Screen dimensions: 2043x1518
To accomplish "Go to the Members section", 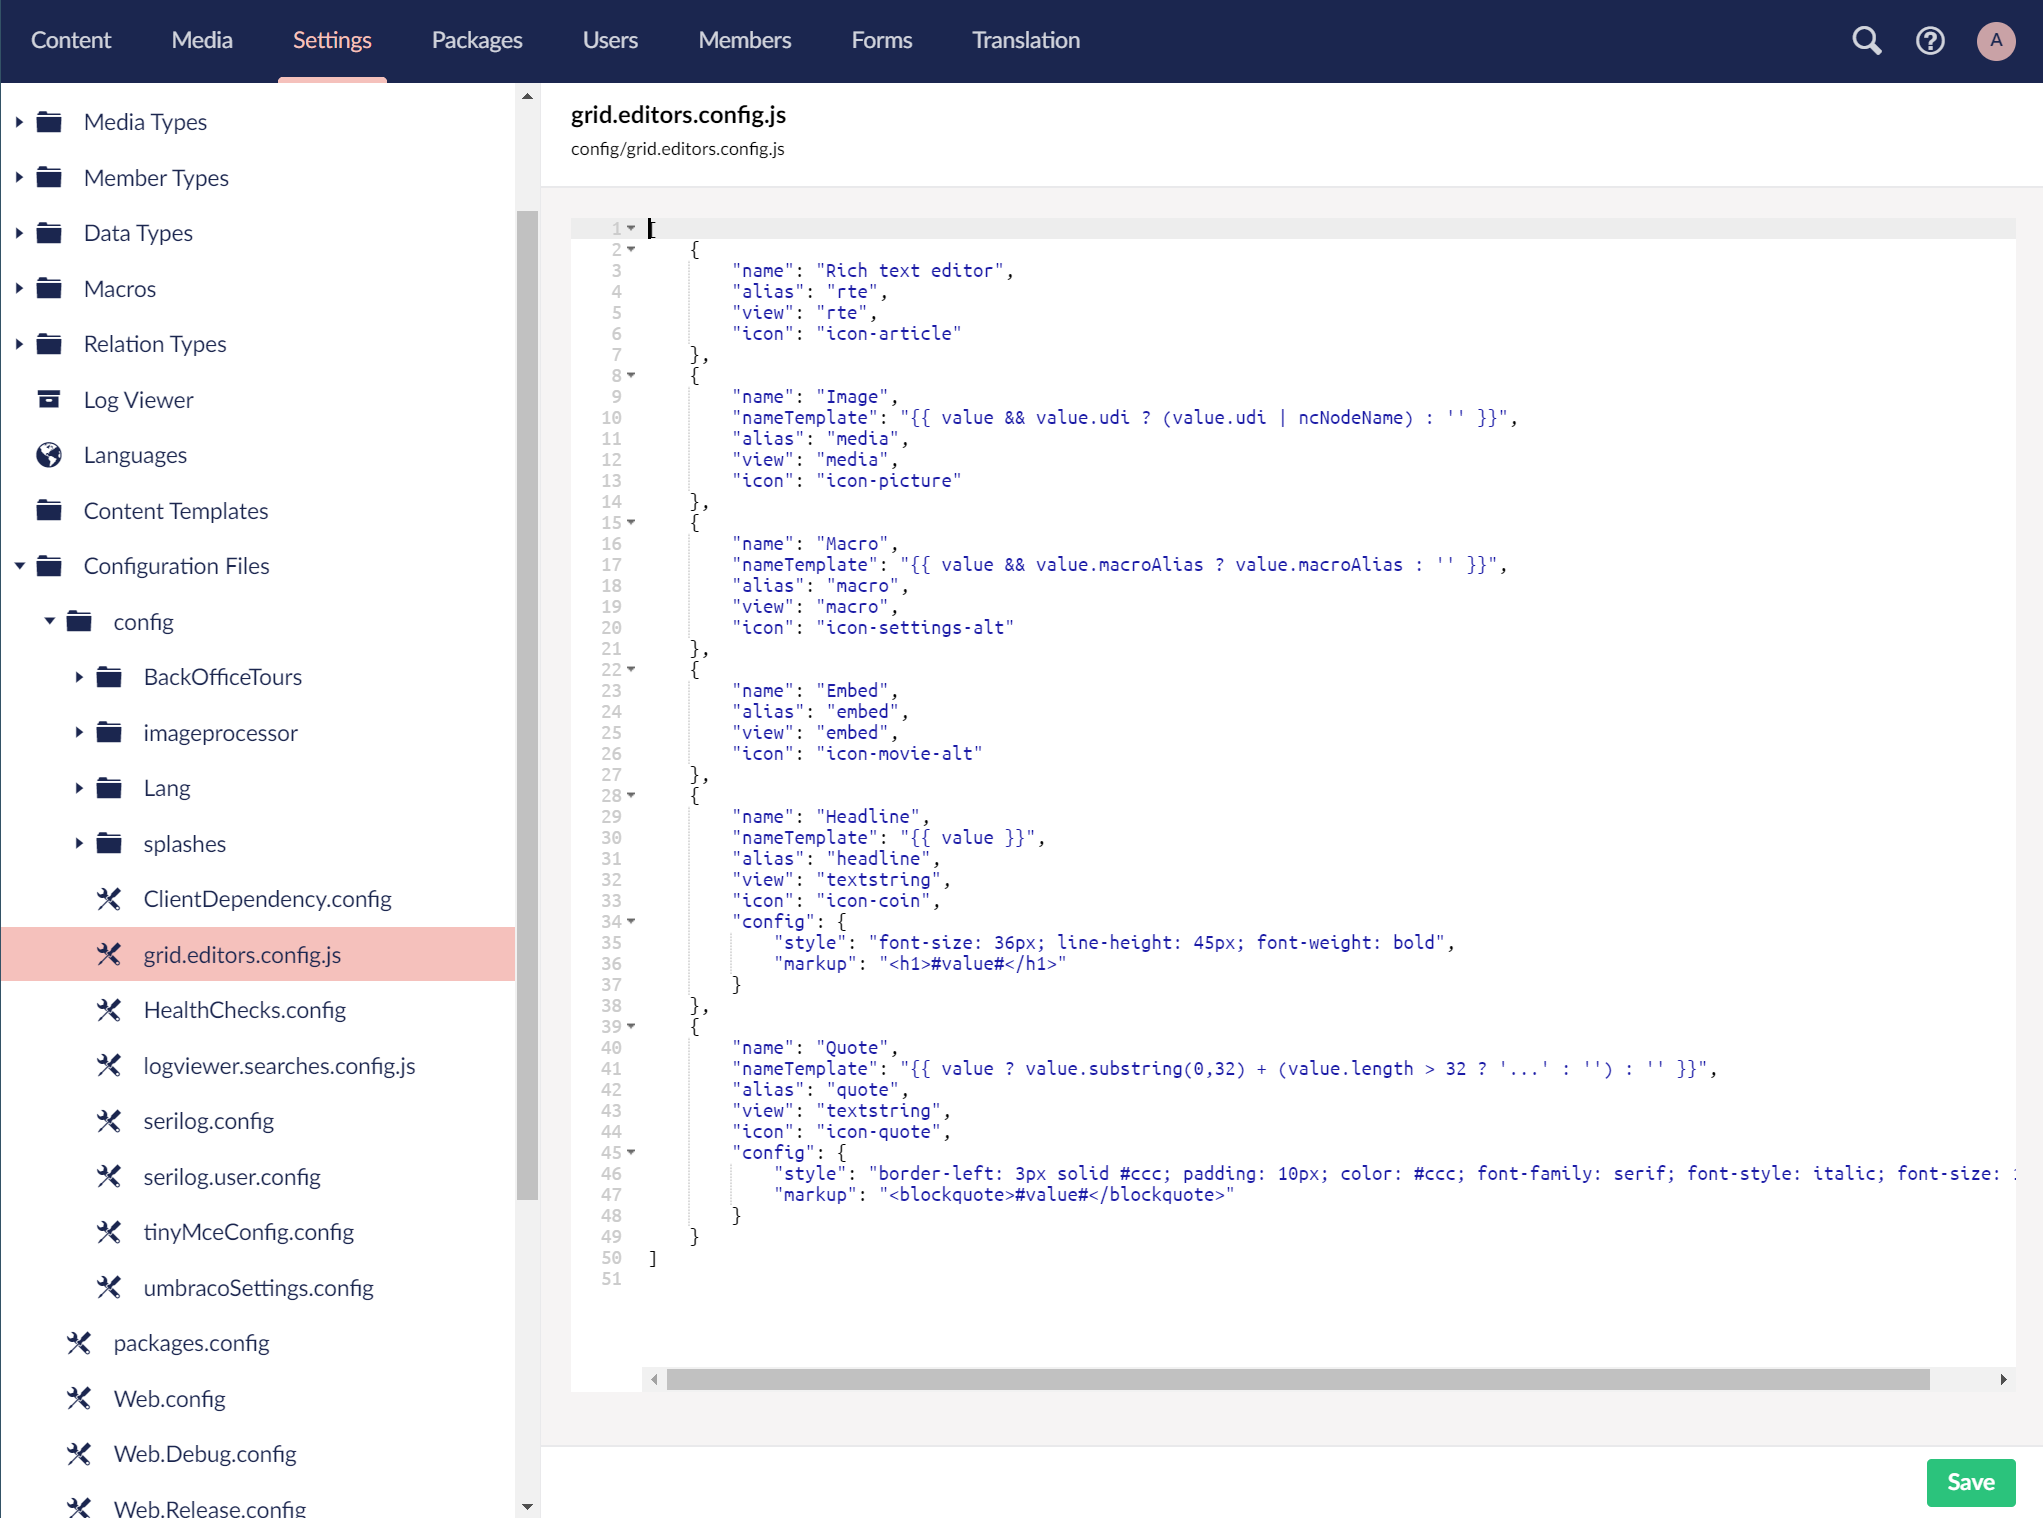I will (x=745, y=41).
